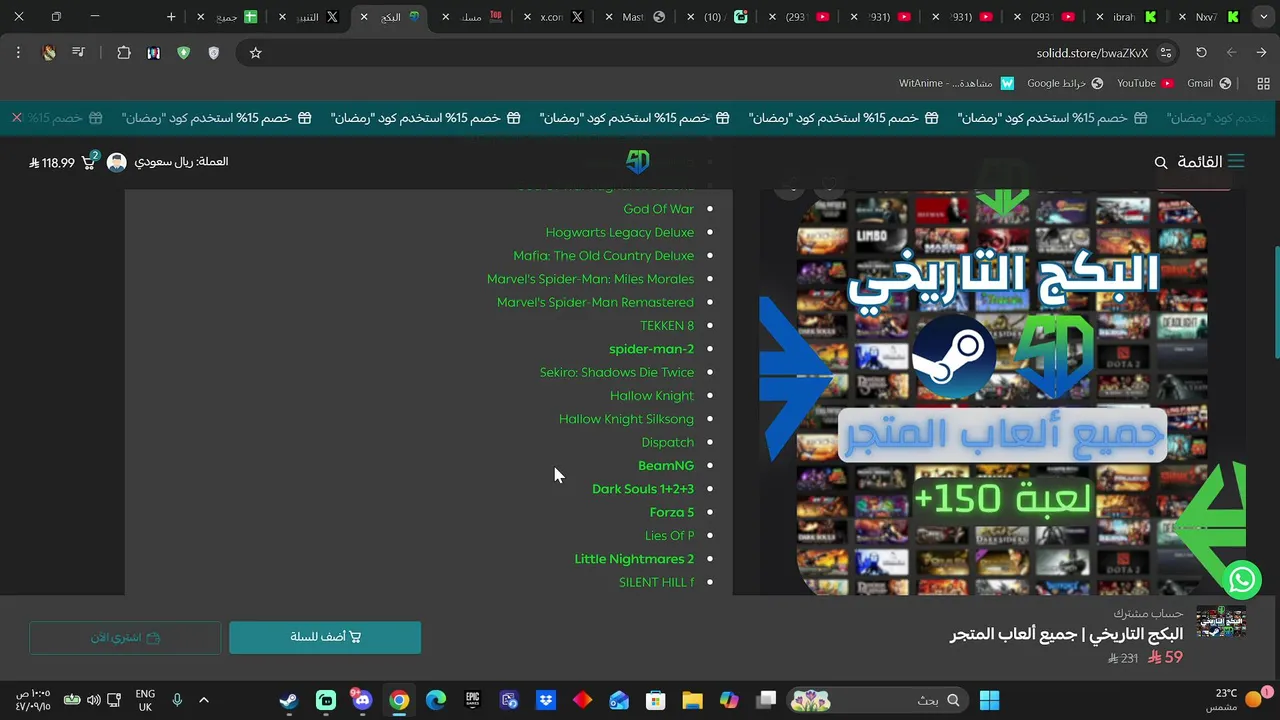The width and height of the screenshot is (1280, 720).
Task: Open the Lies Of P link
Action: [x=669, y=535]
